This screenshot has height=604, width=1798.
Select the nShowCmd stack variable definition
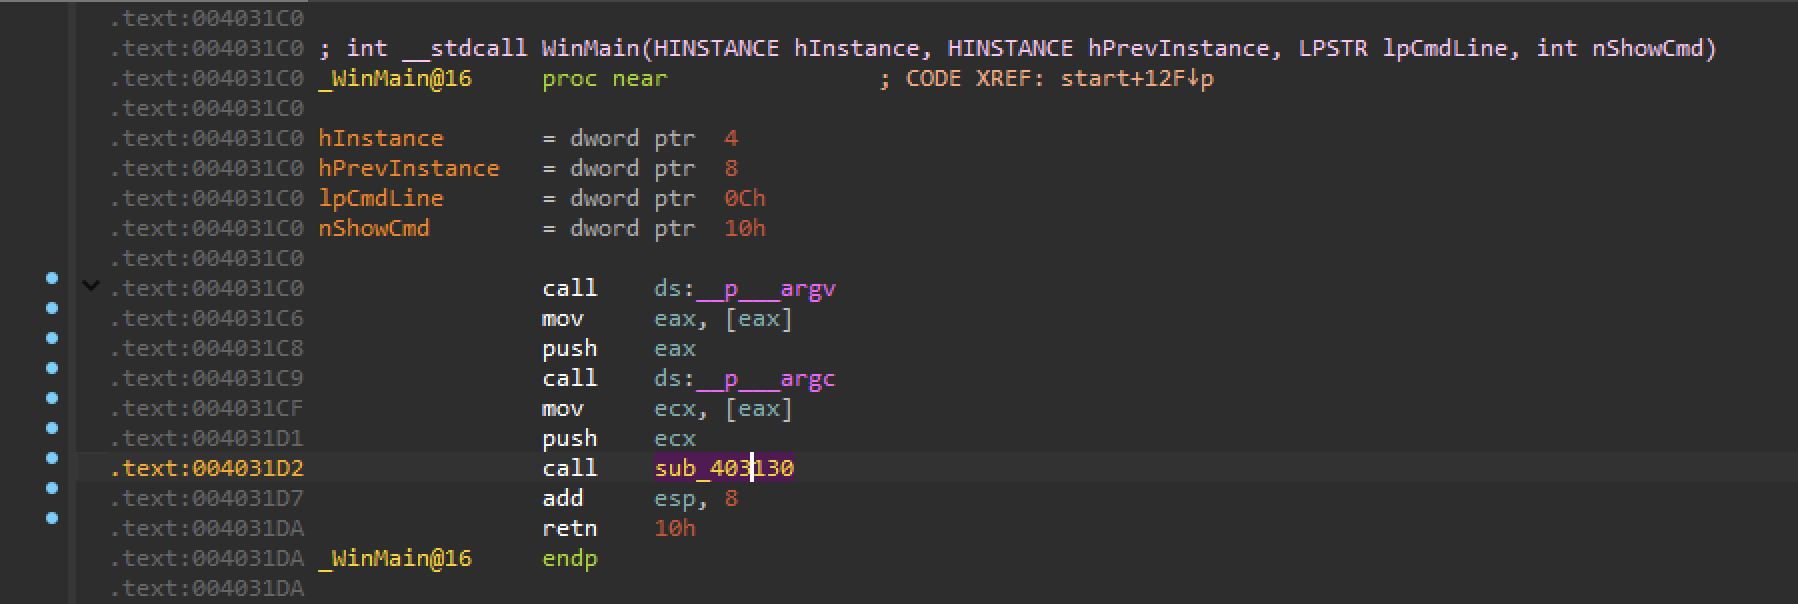[x=374, y=228]
